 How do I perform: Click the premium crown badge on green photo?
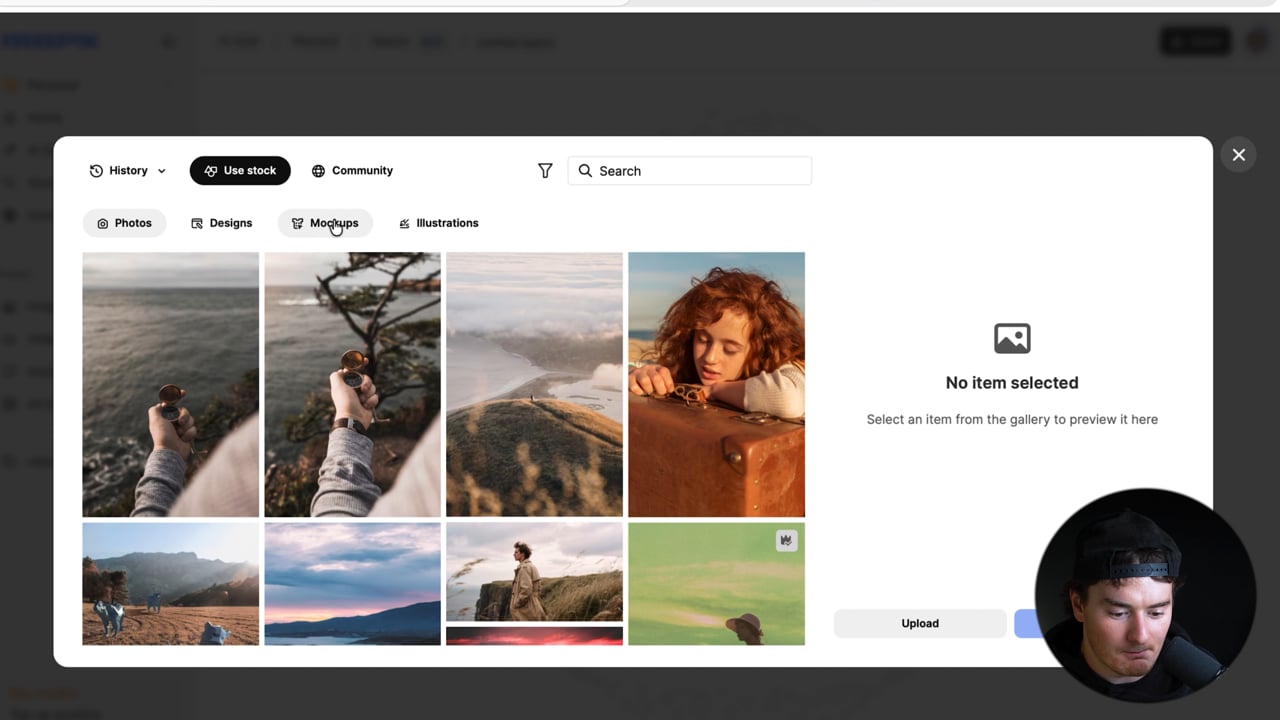786,541
